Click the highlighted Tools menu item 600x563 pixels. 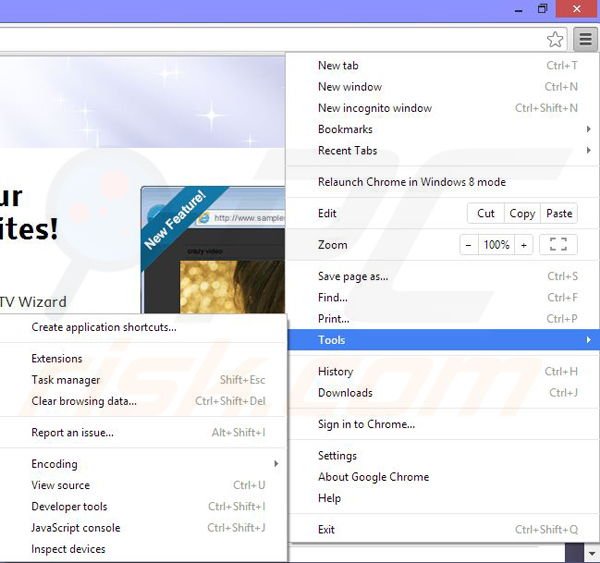point(442,340)
